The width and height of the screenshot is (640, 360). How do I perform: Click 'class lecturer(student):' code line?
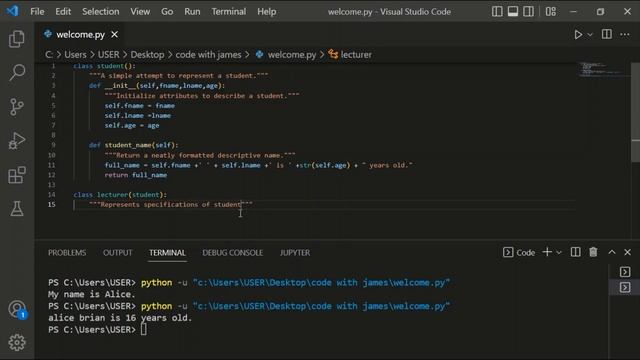(x=120, y=195)
